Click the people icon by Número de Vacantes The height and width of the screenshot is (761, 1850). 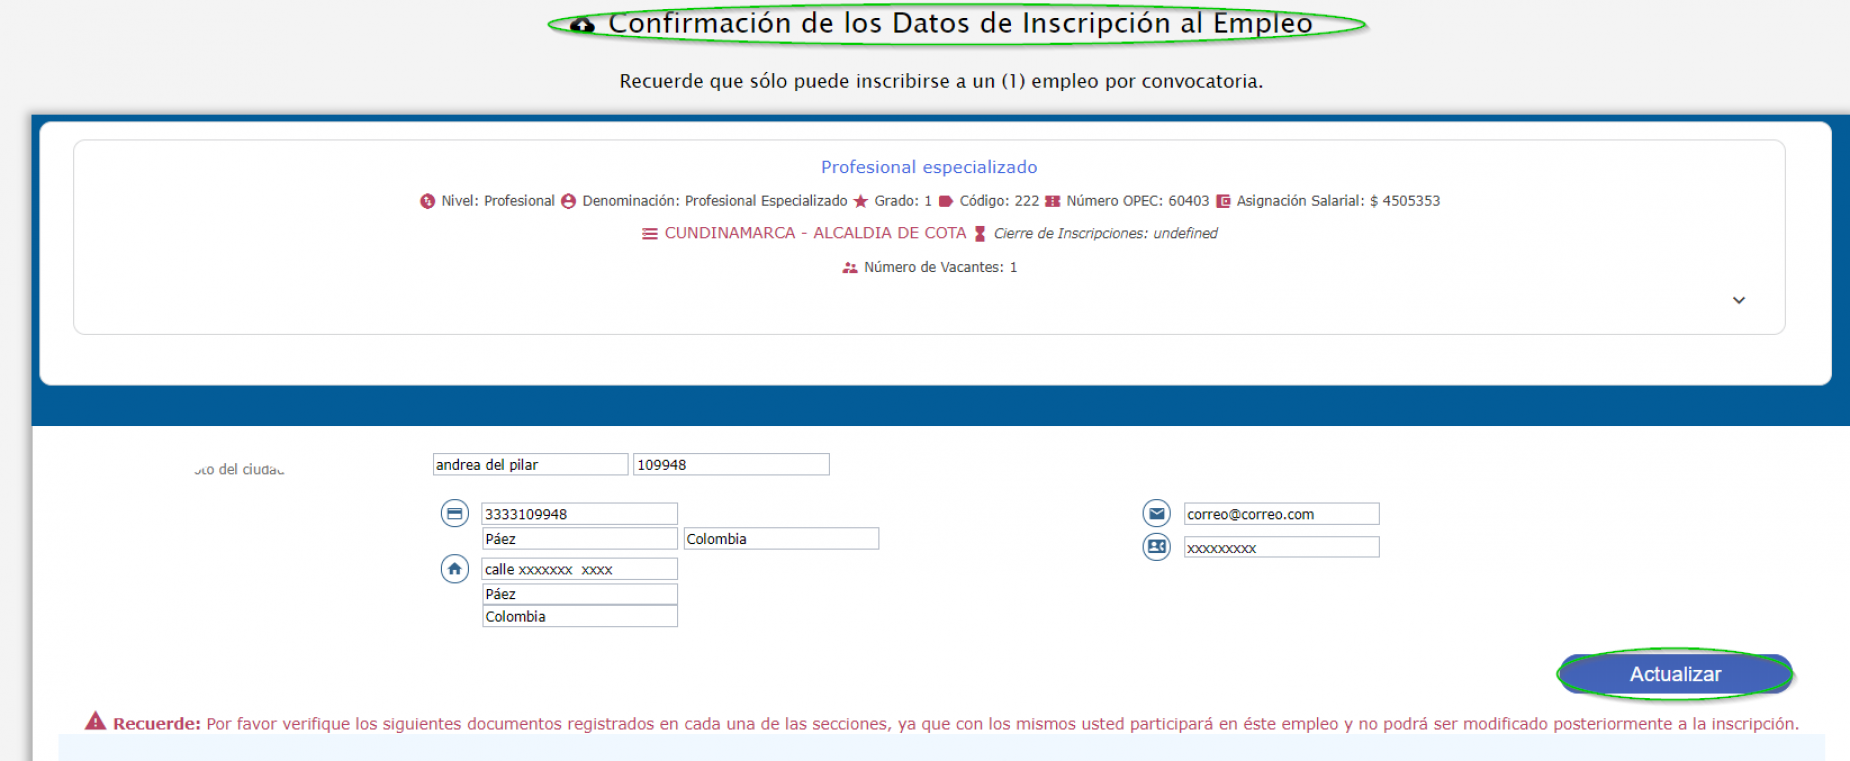click(850, 268)
